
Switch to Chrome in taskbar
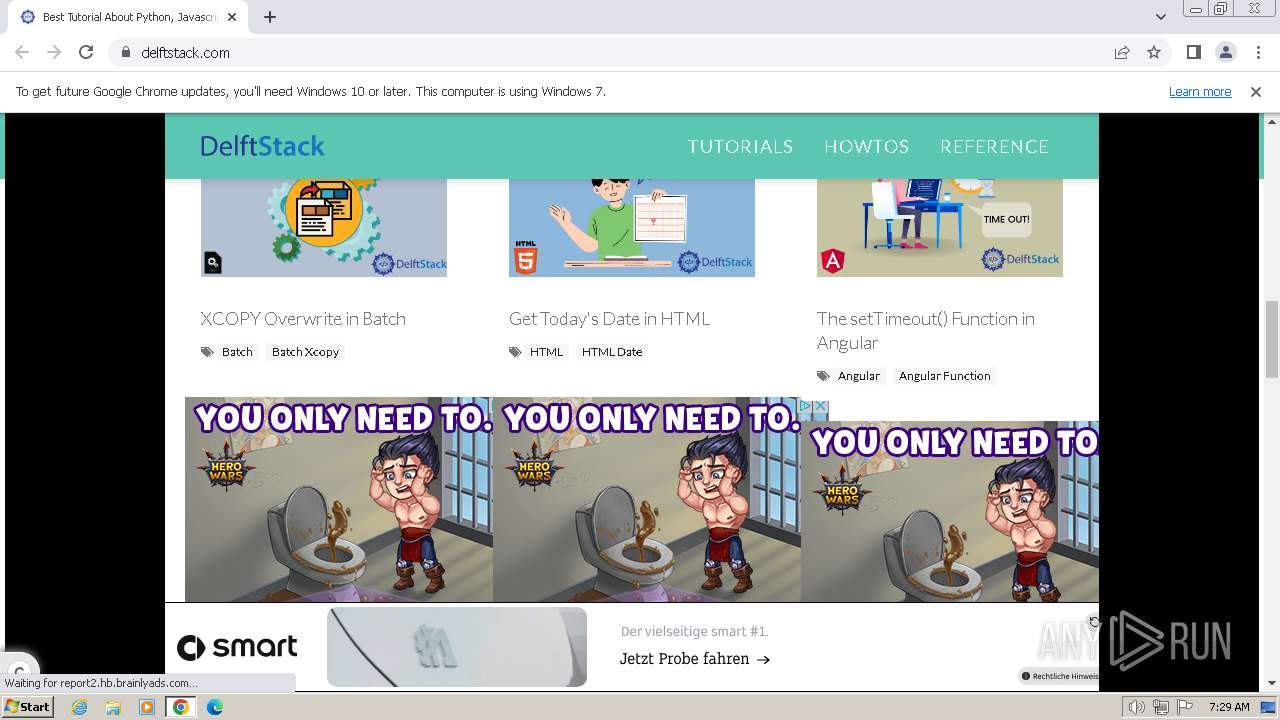[181, 707]
